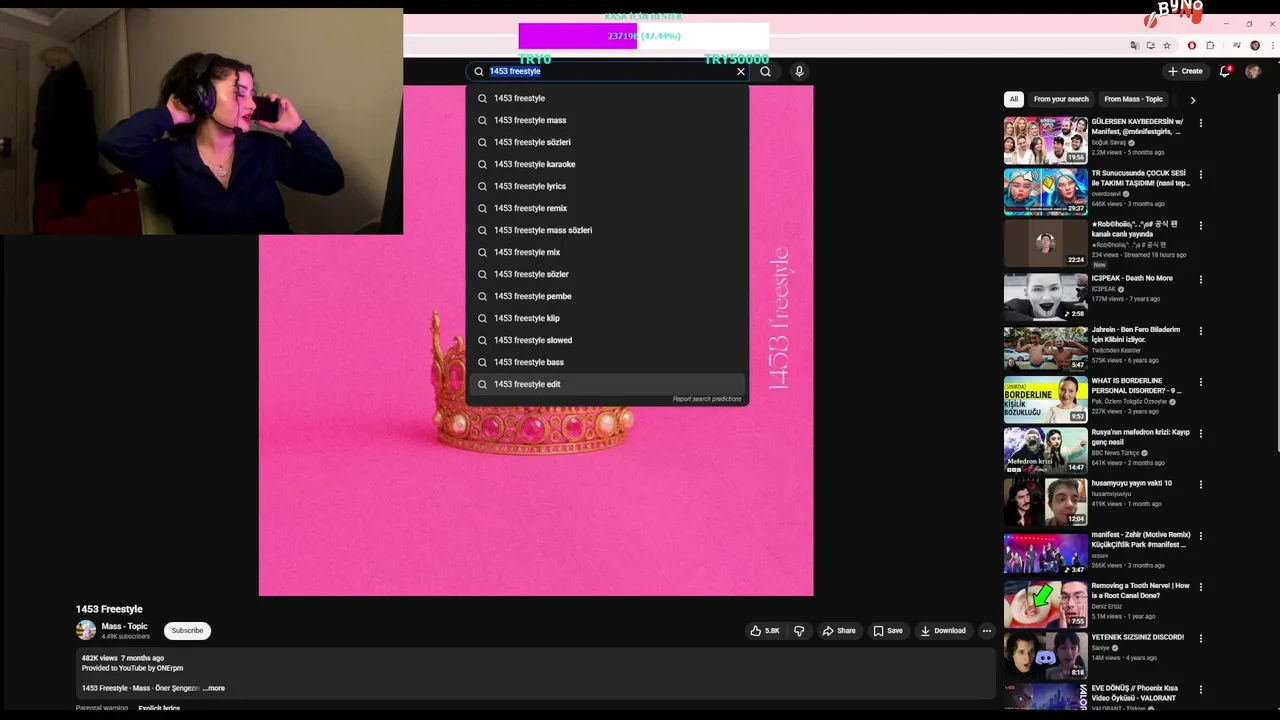
Task: Open options for manifest Zehir remix video
Action: click(x=1201, y=536)
